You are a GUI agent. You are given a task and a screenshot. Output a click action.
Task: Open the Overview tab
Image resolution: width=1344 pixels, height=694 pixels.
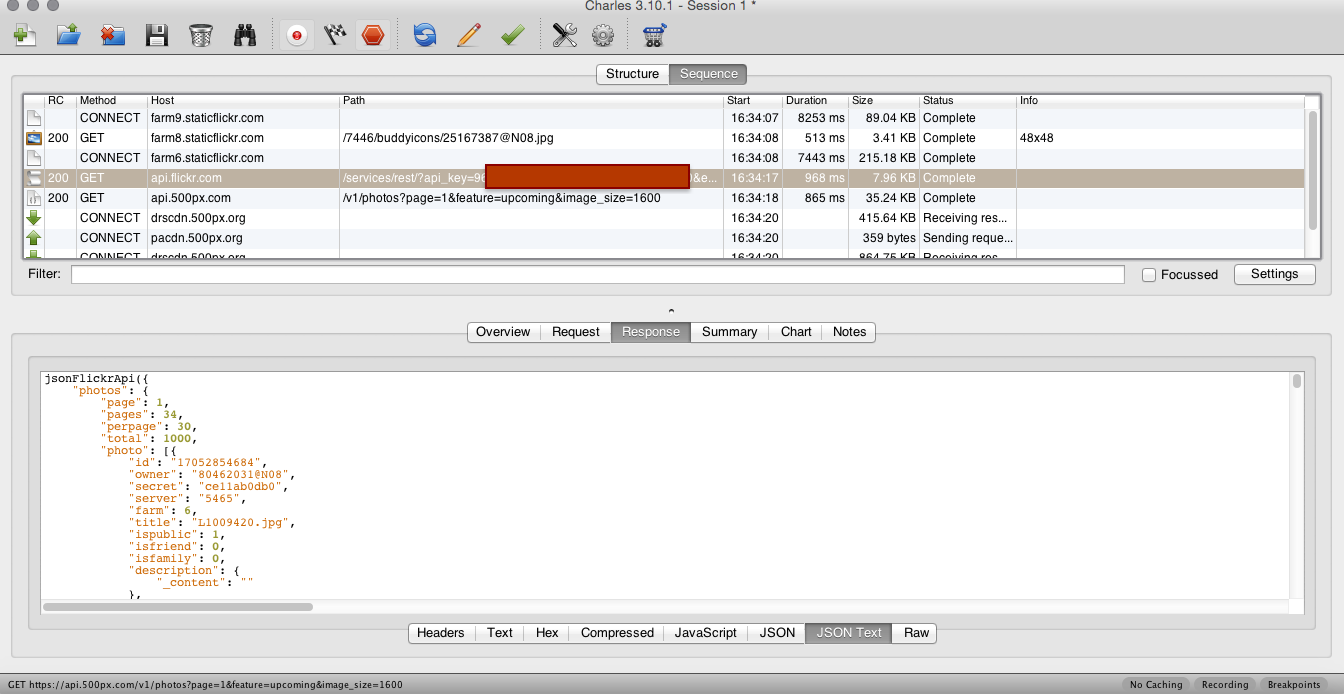[x=503, y=332]
